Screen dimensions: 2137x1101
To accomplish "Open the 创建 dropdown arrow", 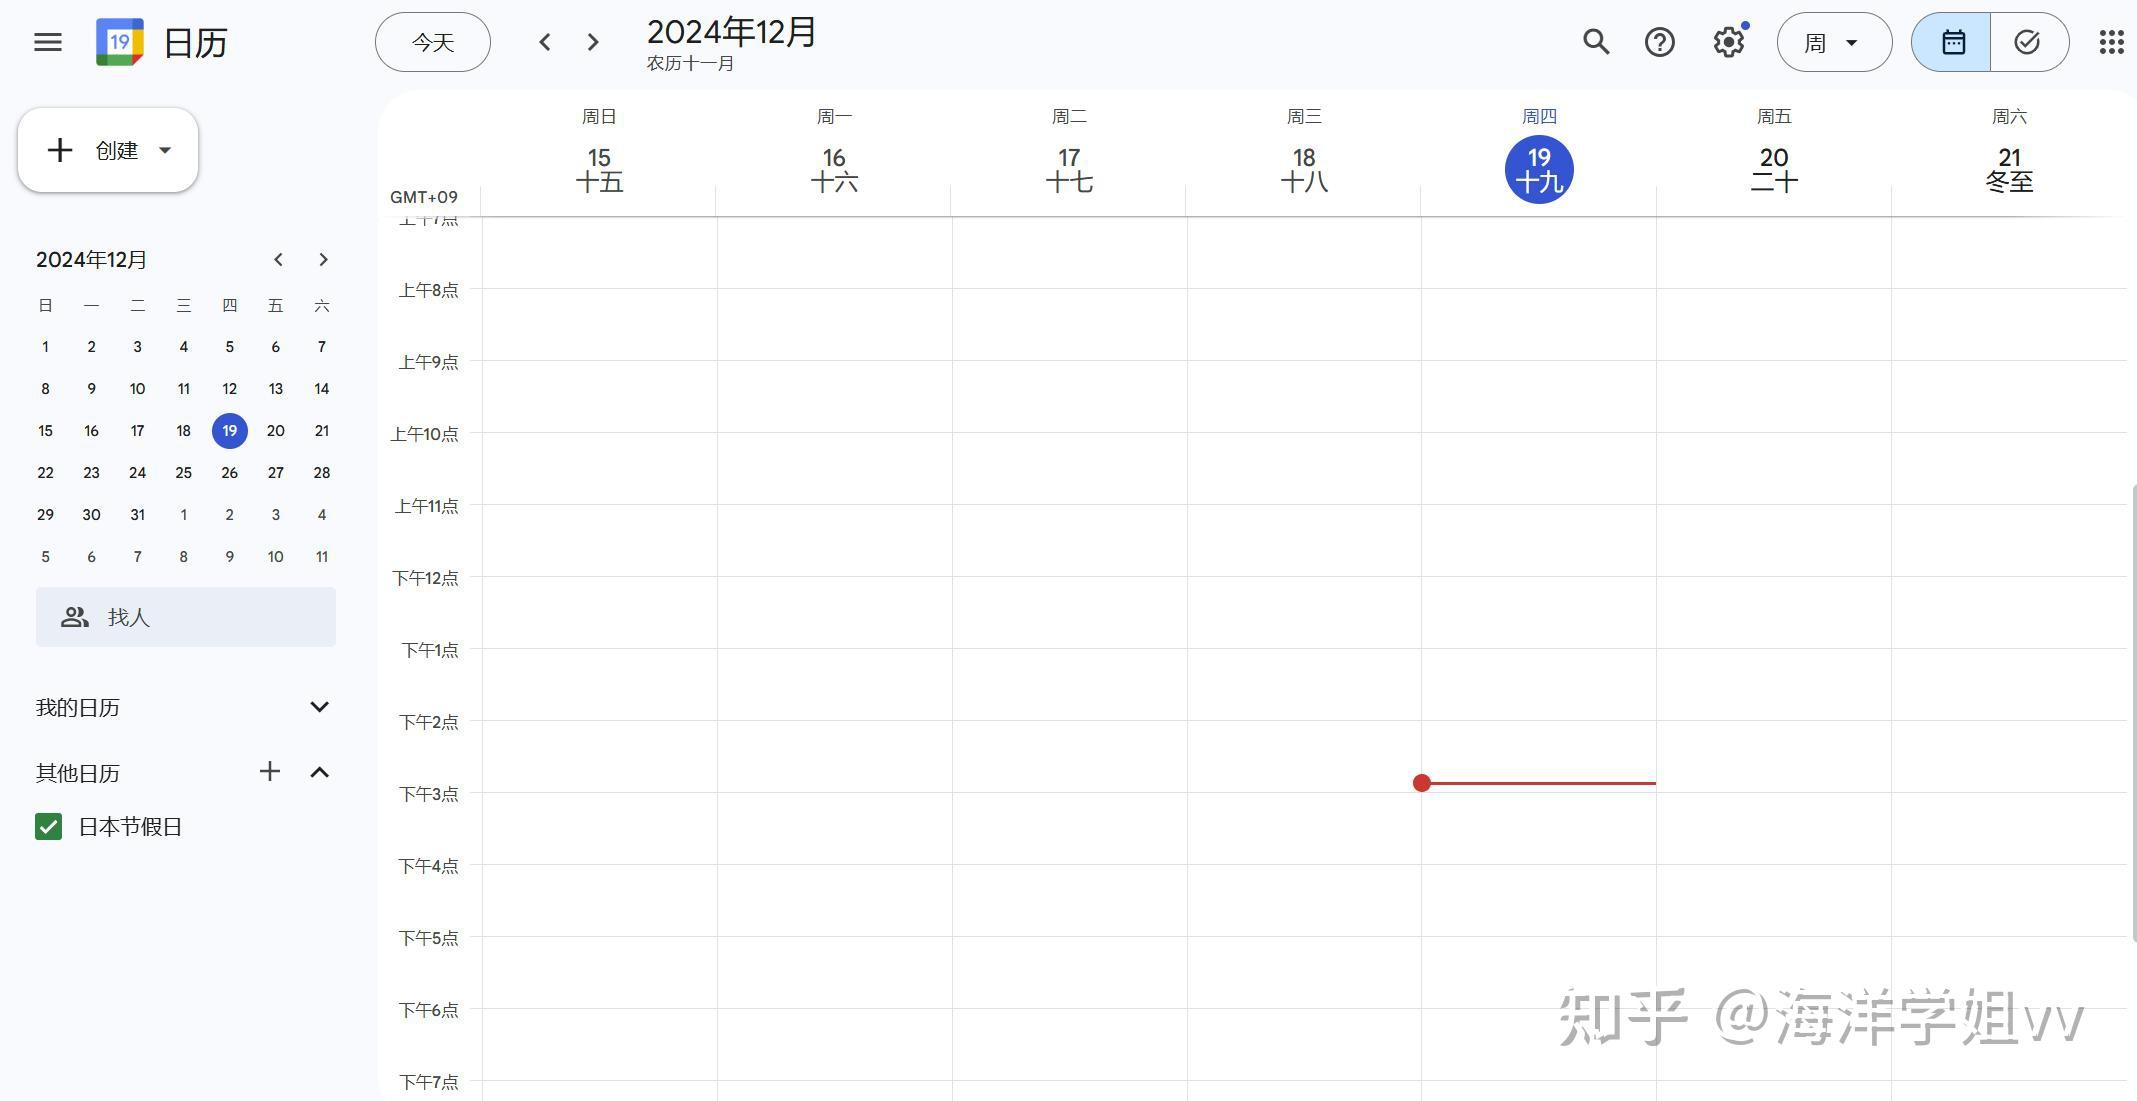I will [165, 150].
